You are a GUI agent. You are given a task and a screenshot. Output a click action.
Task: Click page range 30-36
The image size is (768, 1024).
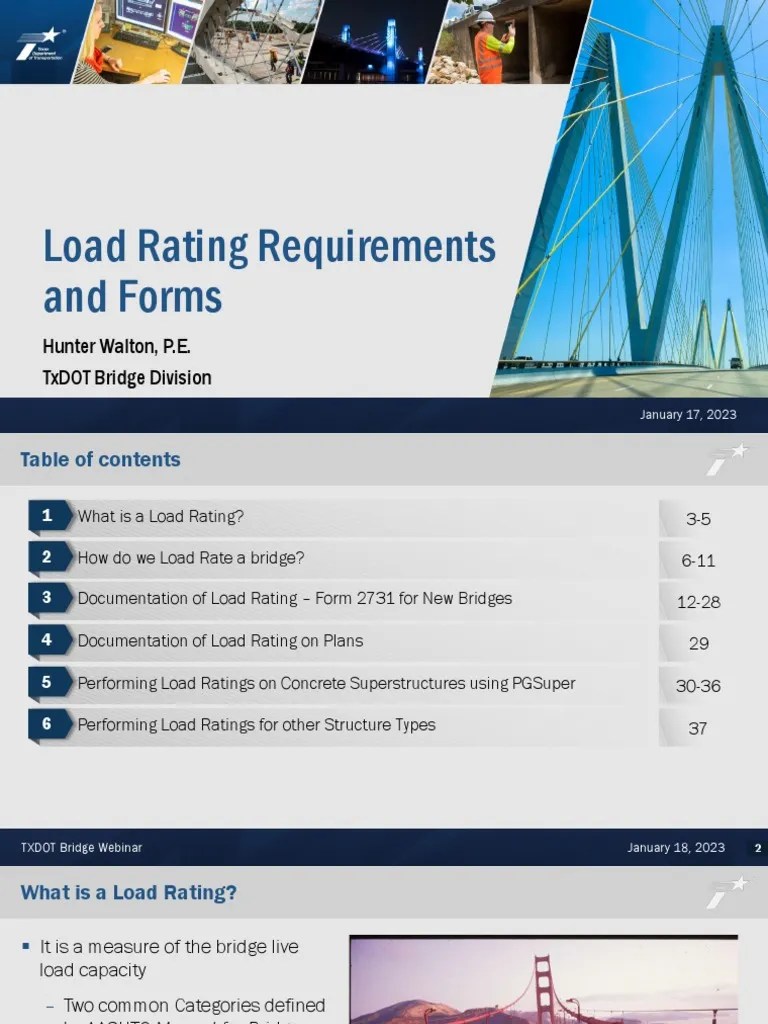(698, 686)
